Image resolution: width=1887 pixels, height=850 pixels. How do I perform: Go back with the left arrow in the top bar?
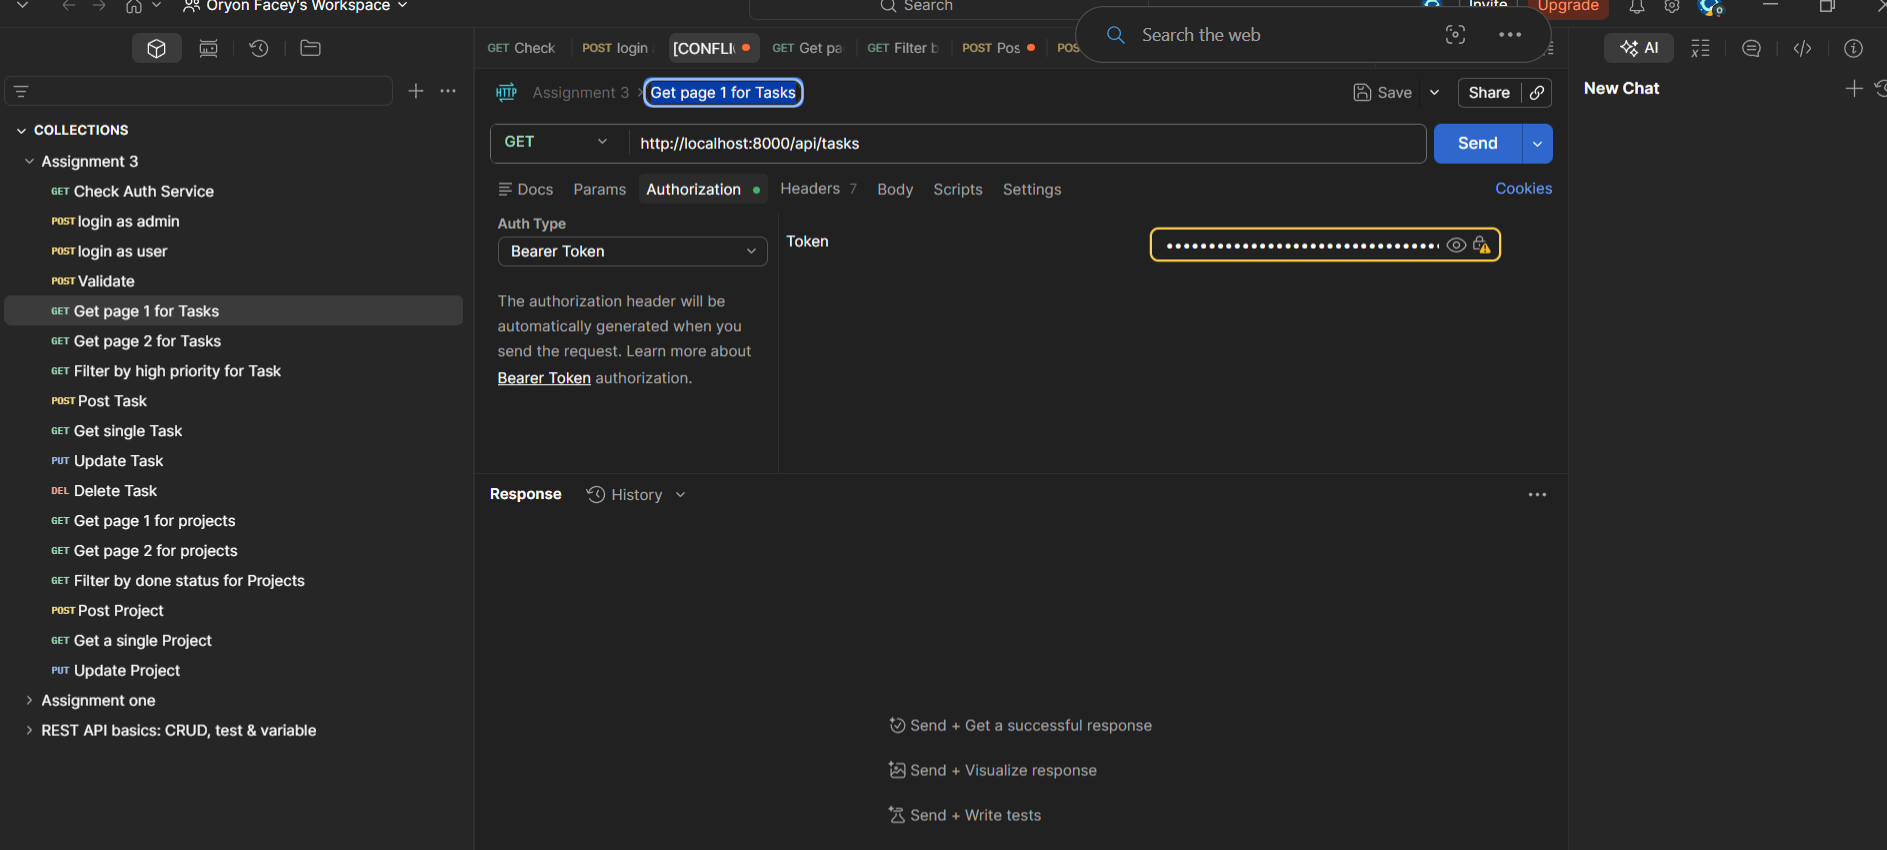[x=69, y=6]
